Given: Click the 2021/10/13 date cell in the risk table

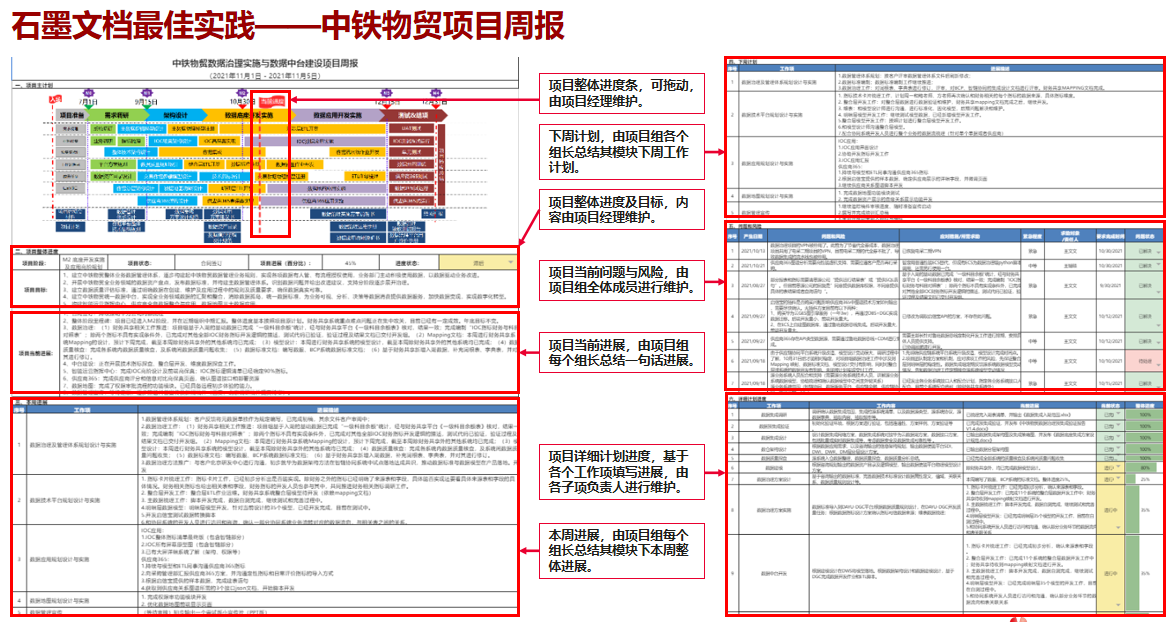Looking at the screenshot, I should tap(753, 251).
